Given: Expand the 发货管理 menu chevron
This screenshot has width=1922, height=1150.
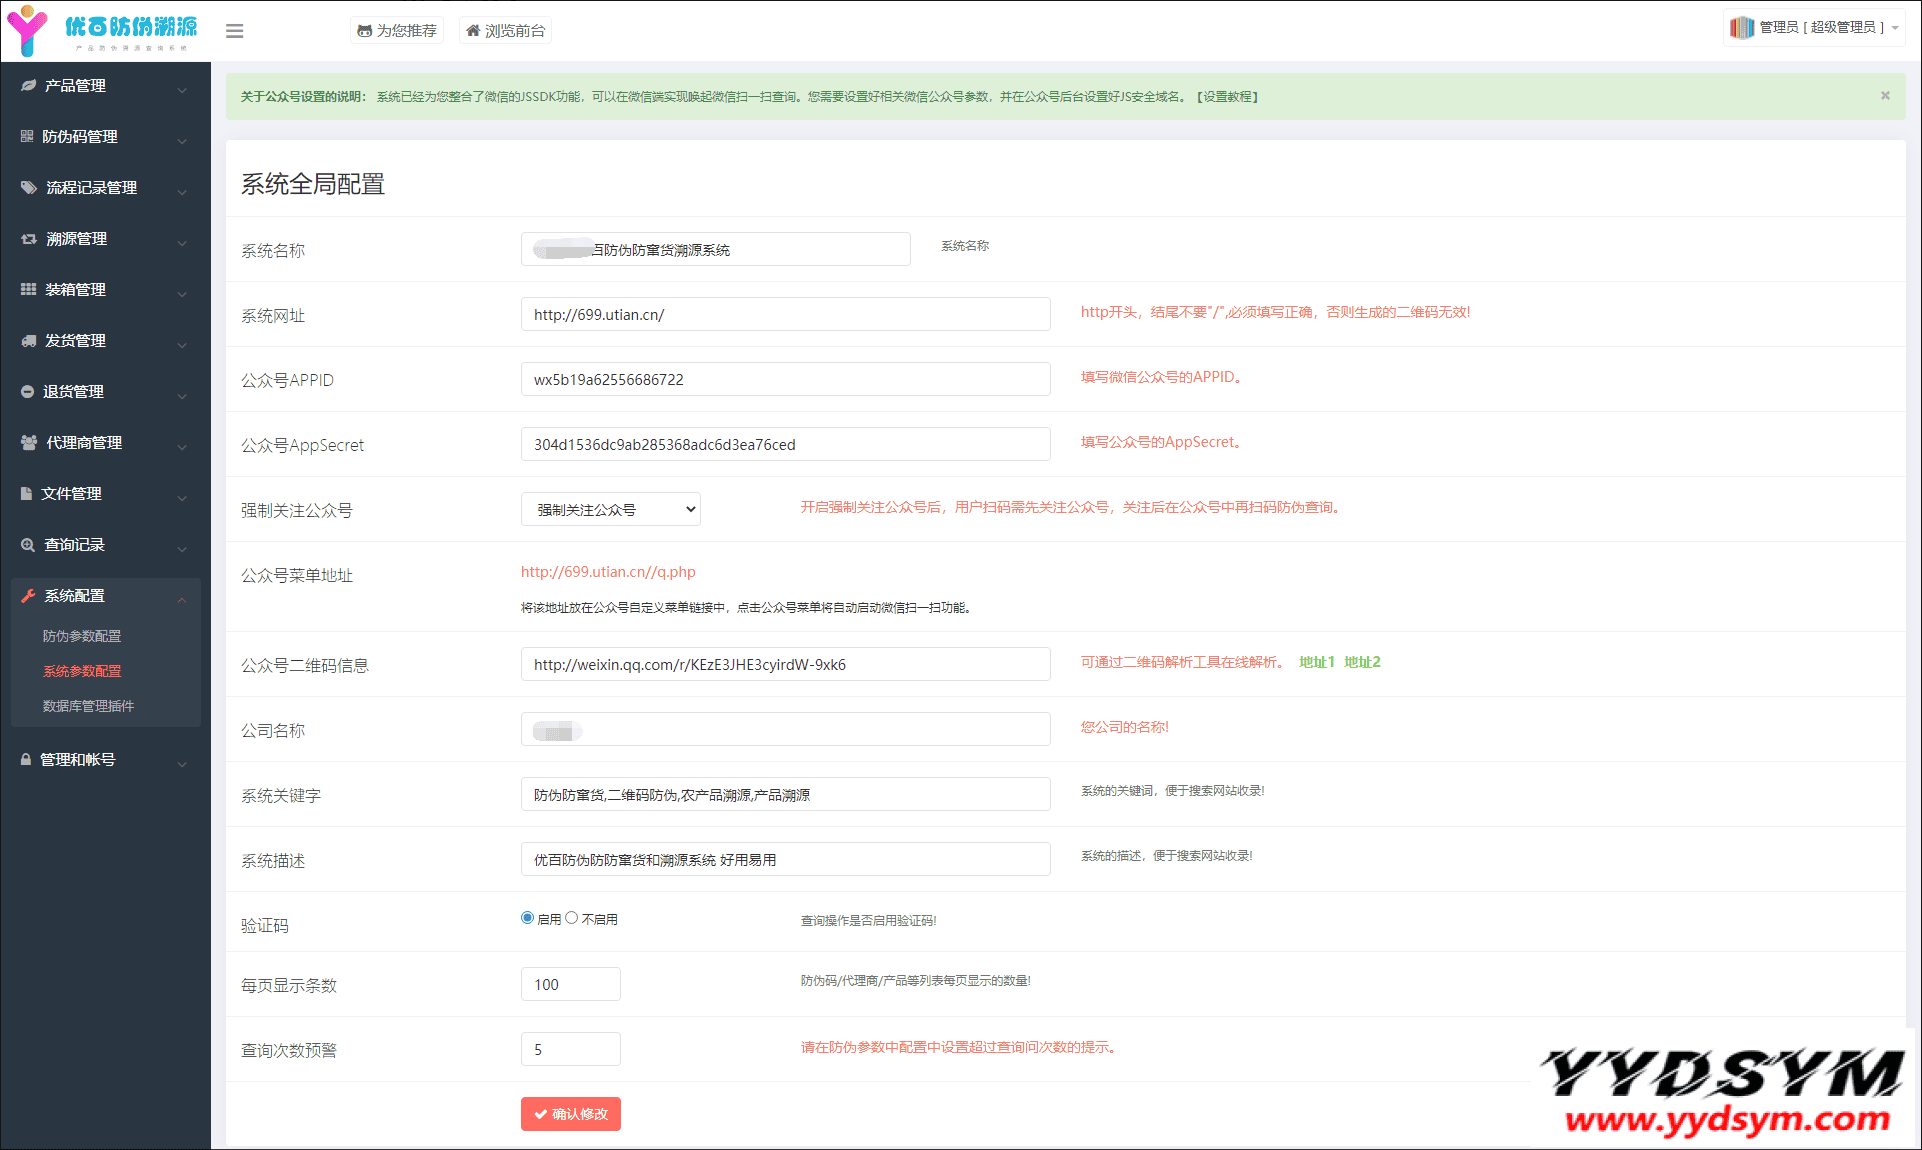Looking at the screenshot, I should click(x=182, y=345).
